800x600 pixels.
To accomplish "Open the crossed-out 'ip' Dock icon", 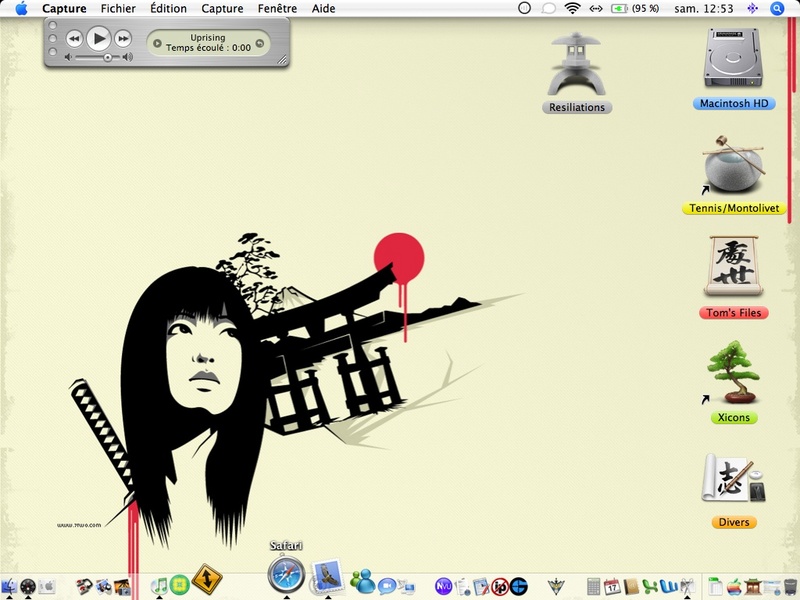I will coord(500,587).
